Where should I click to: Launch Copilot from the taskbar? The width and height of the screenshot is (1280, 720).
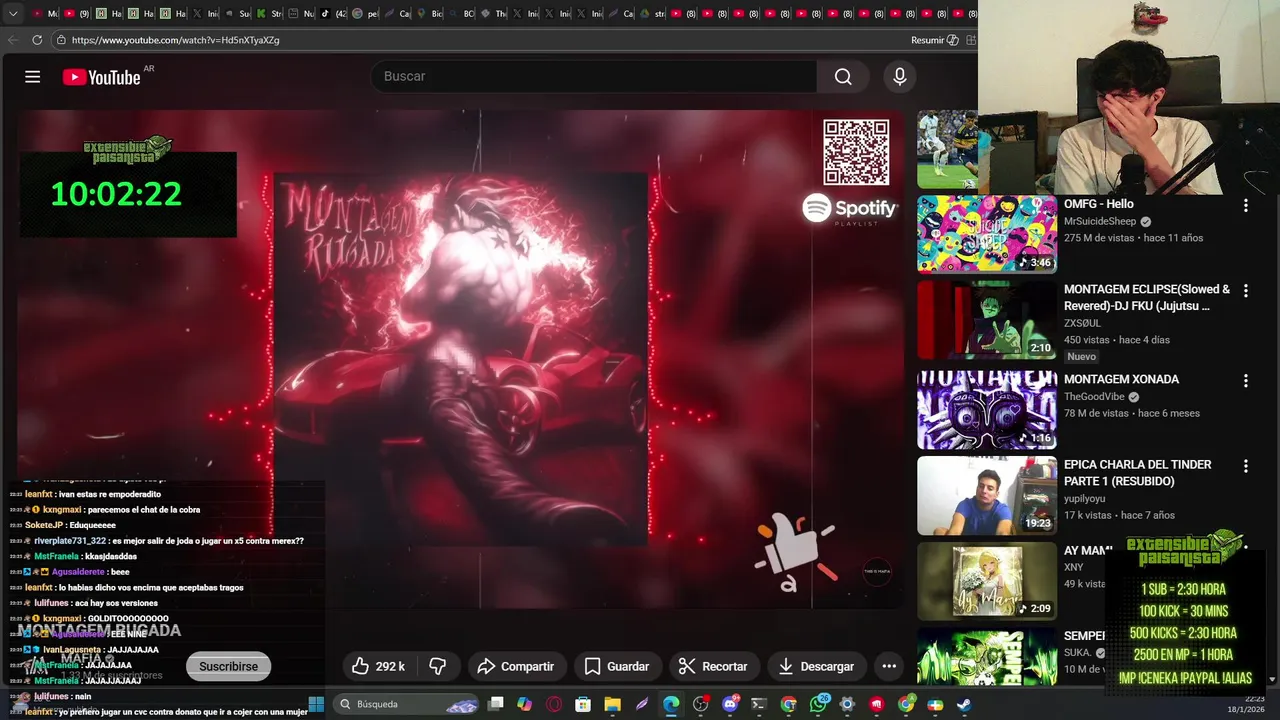pyautogui.click(x=524, y=704)
